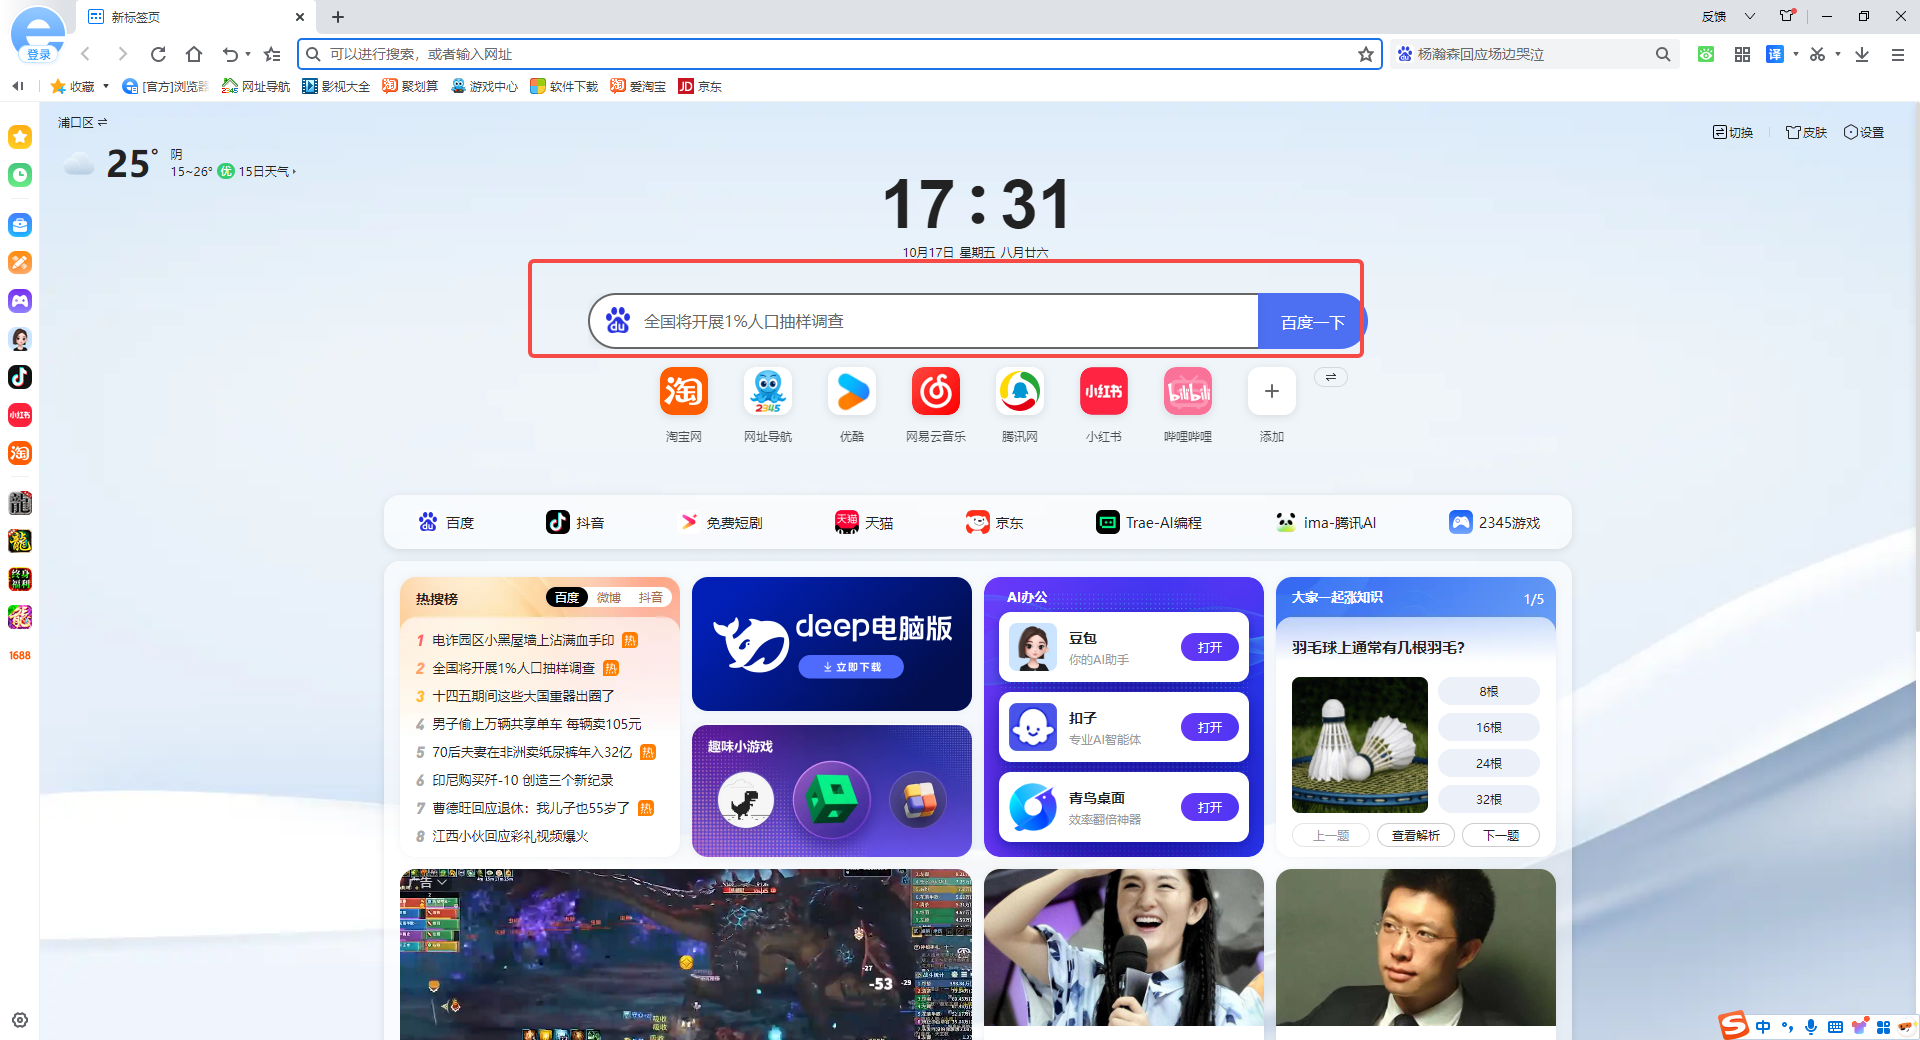Viewport: 1920px width, 1040px height.
Task: Open the gamepad game center sidebar icon
Action: click(19, 301)
